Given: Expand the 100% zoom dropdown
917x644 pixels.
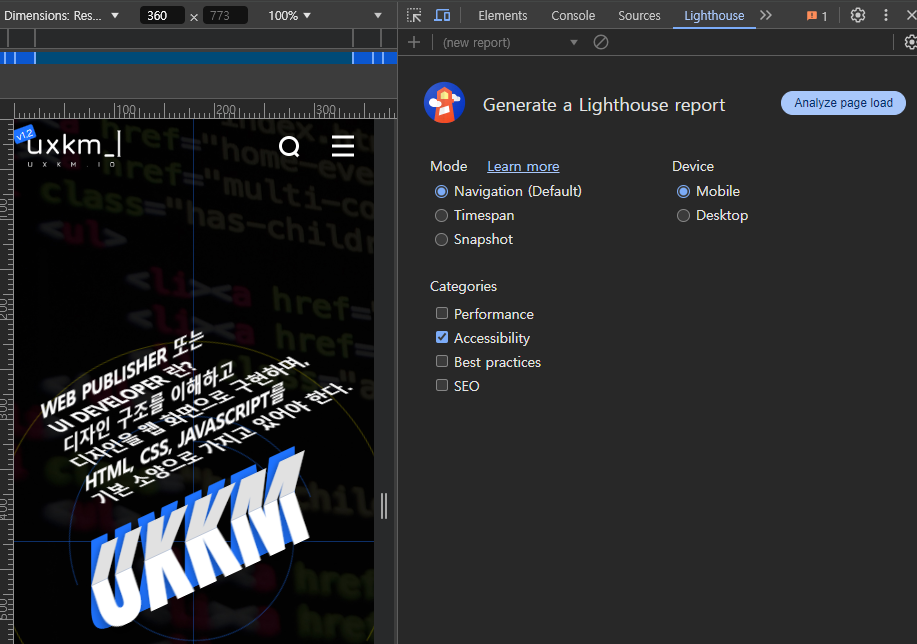Looking at the screenshot, I should pos(290,15).
